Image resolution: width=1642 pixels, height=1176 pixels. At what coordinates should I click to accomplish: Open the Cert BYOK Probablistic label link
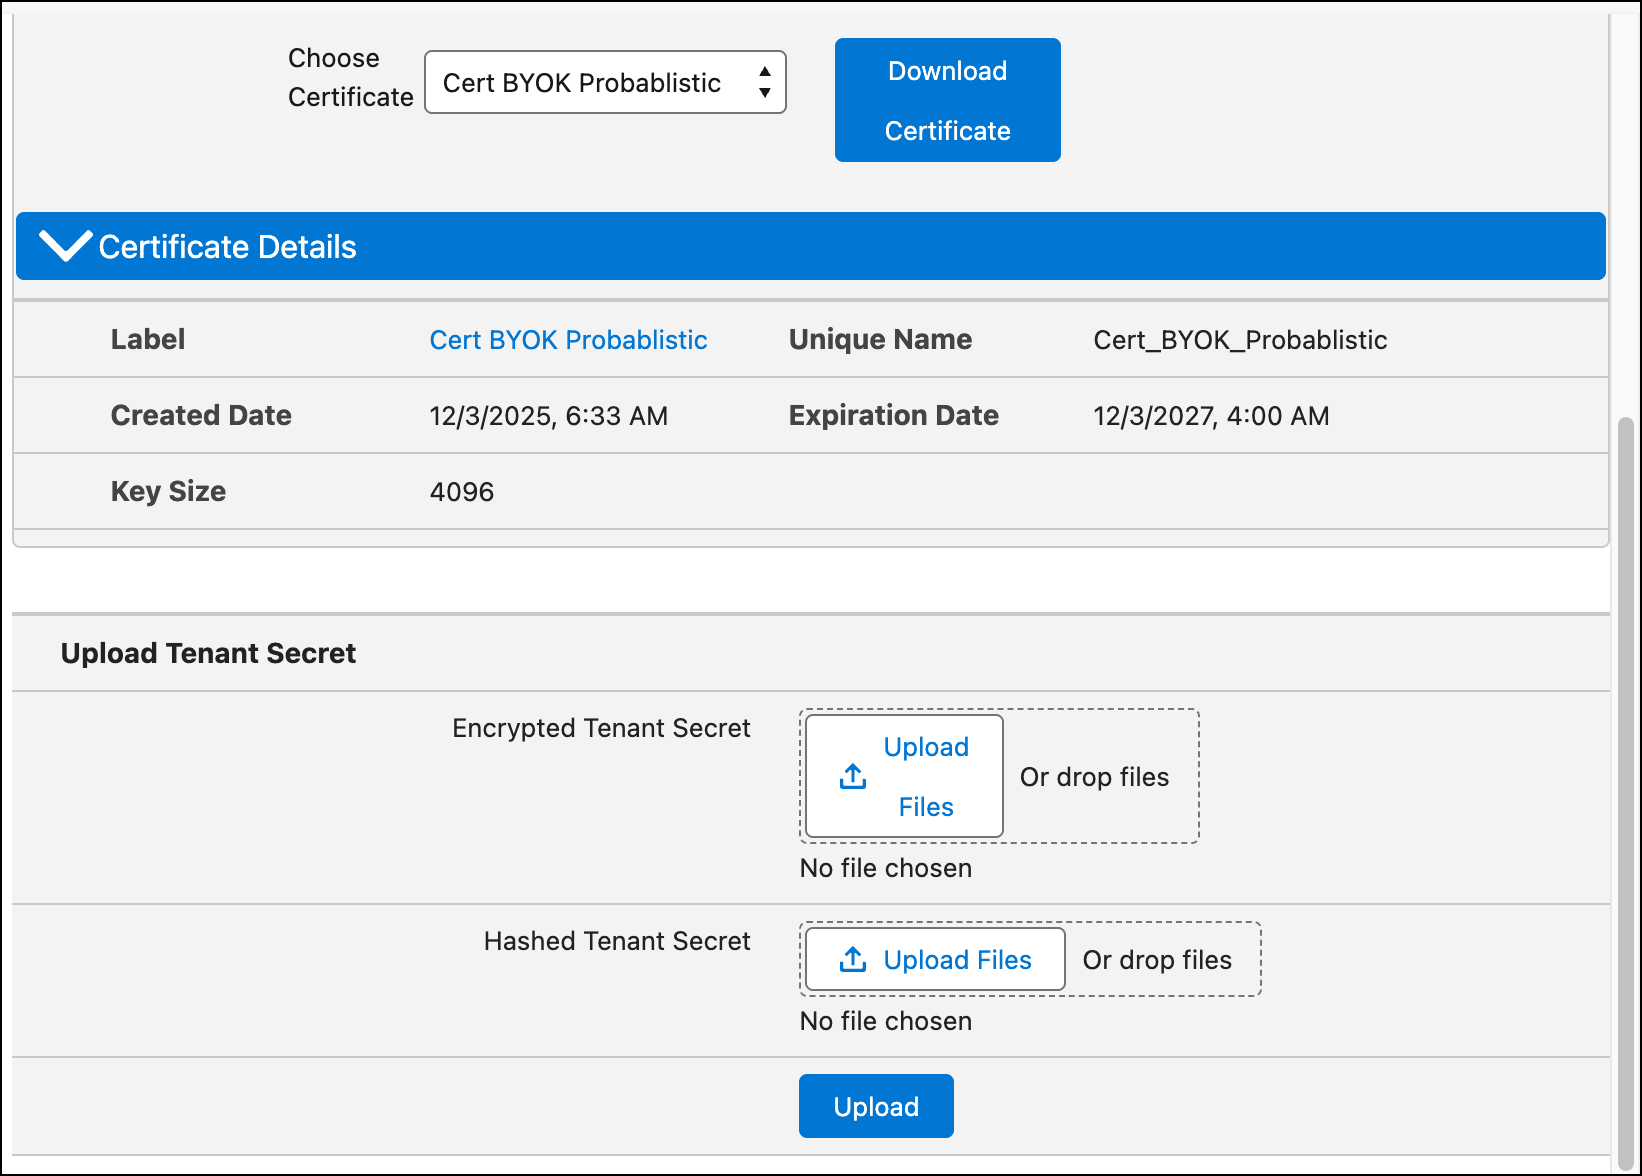[x=568, y=340]
